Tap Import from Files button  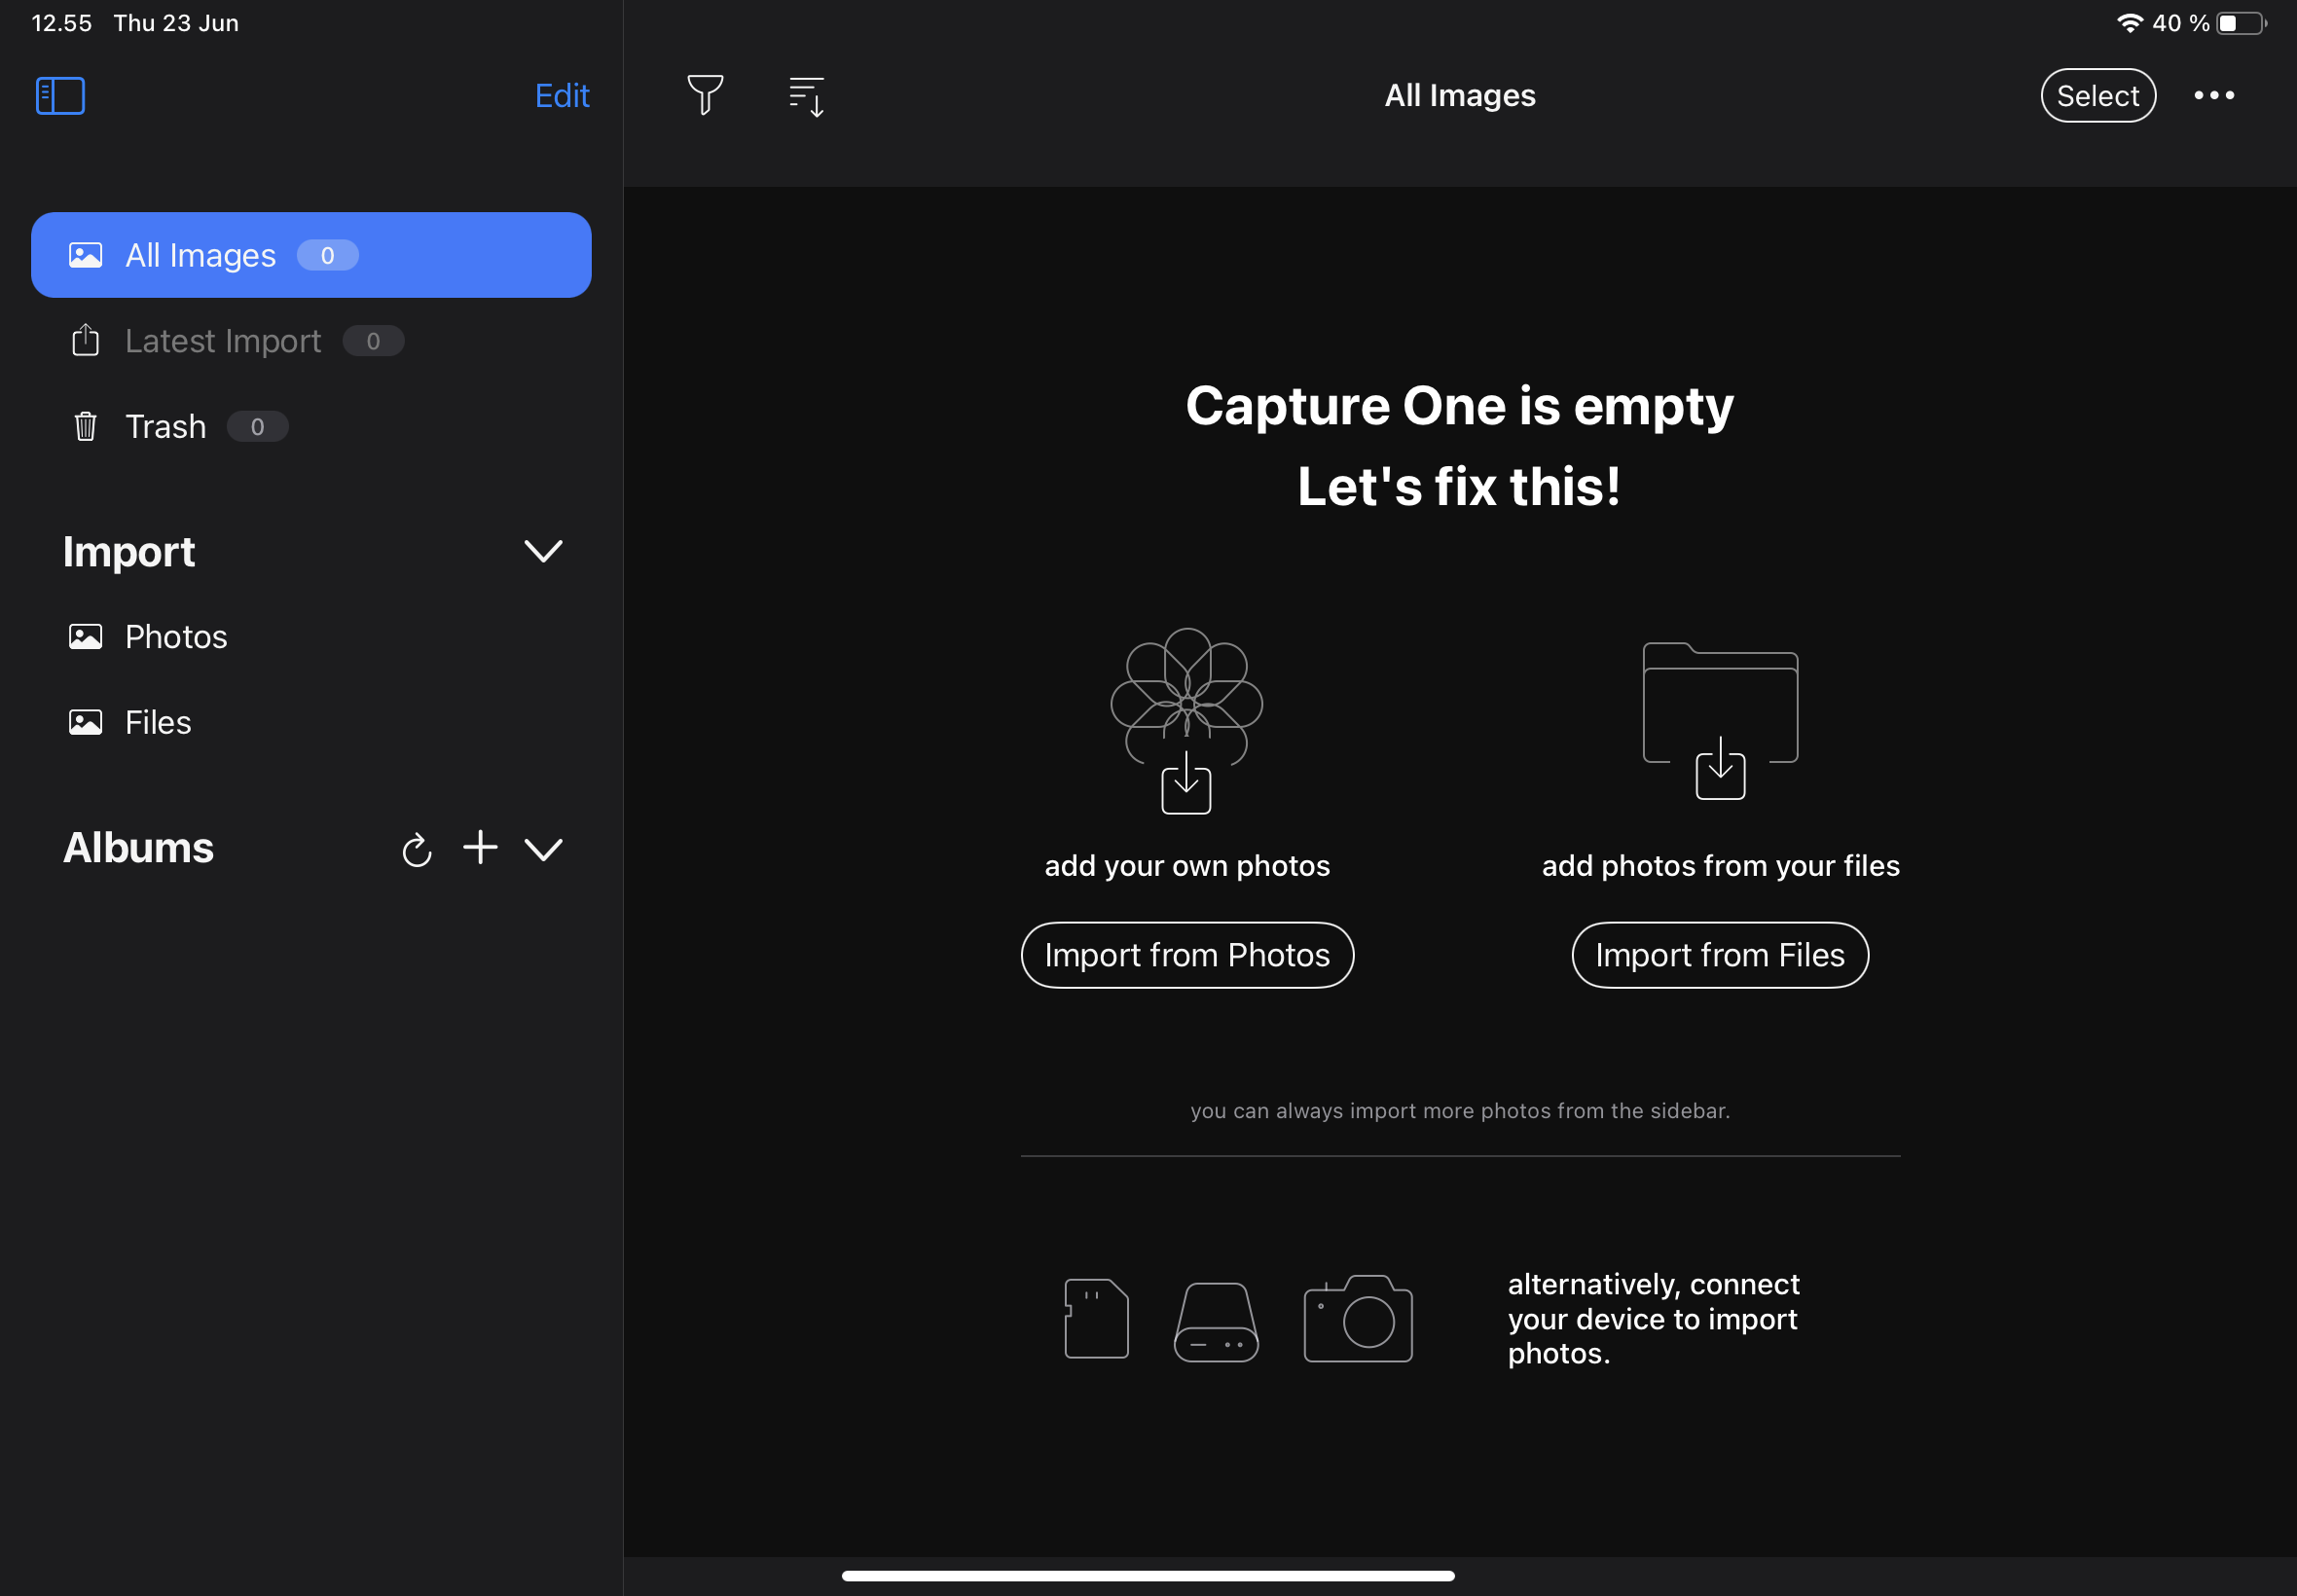point(1720,955)
